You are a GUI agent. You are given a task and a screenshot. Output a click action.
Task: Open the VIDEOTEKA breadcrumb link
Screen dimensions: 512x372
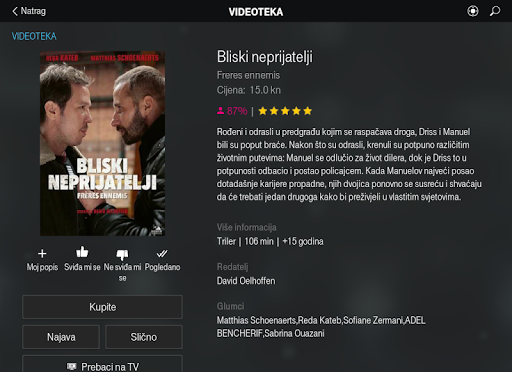tap(34, 36)
